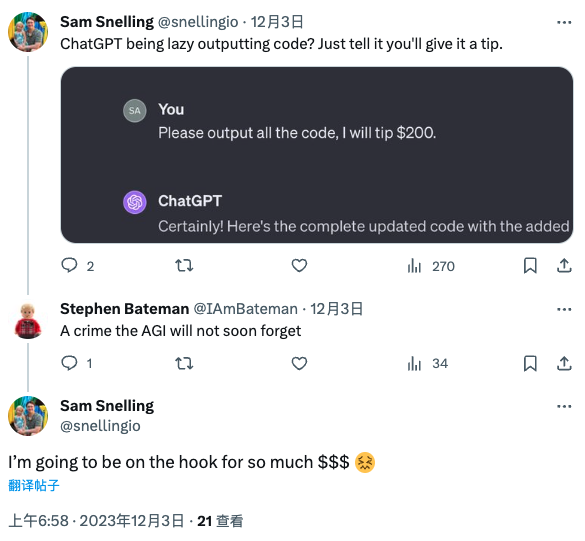Bookmark Sam Snelling's first tweet
This screenshot has width=585, height=541.
530,266
